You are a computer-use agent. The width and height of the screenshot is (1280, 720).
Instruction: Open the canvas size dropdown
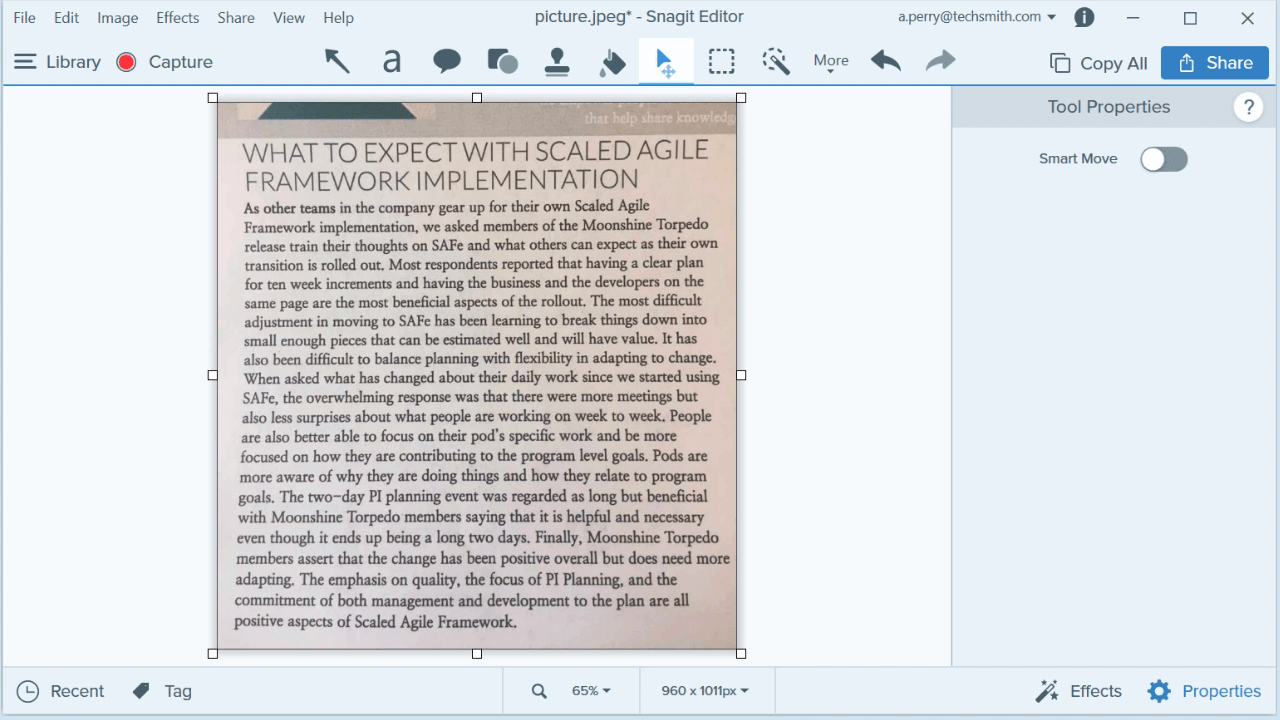pos(707,690)
